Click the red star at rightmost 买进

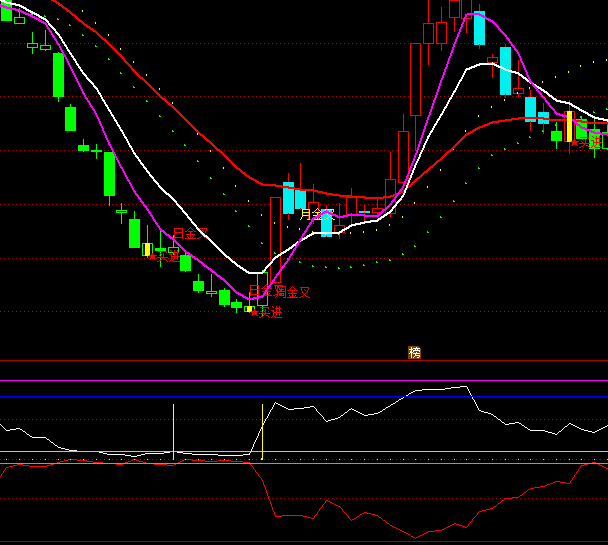point(574,144)
